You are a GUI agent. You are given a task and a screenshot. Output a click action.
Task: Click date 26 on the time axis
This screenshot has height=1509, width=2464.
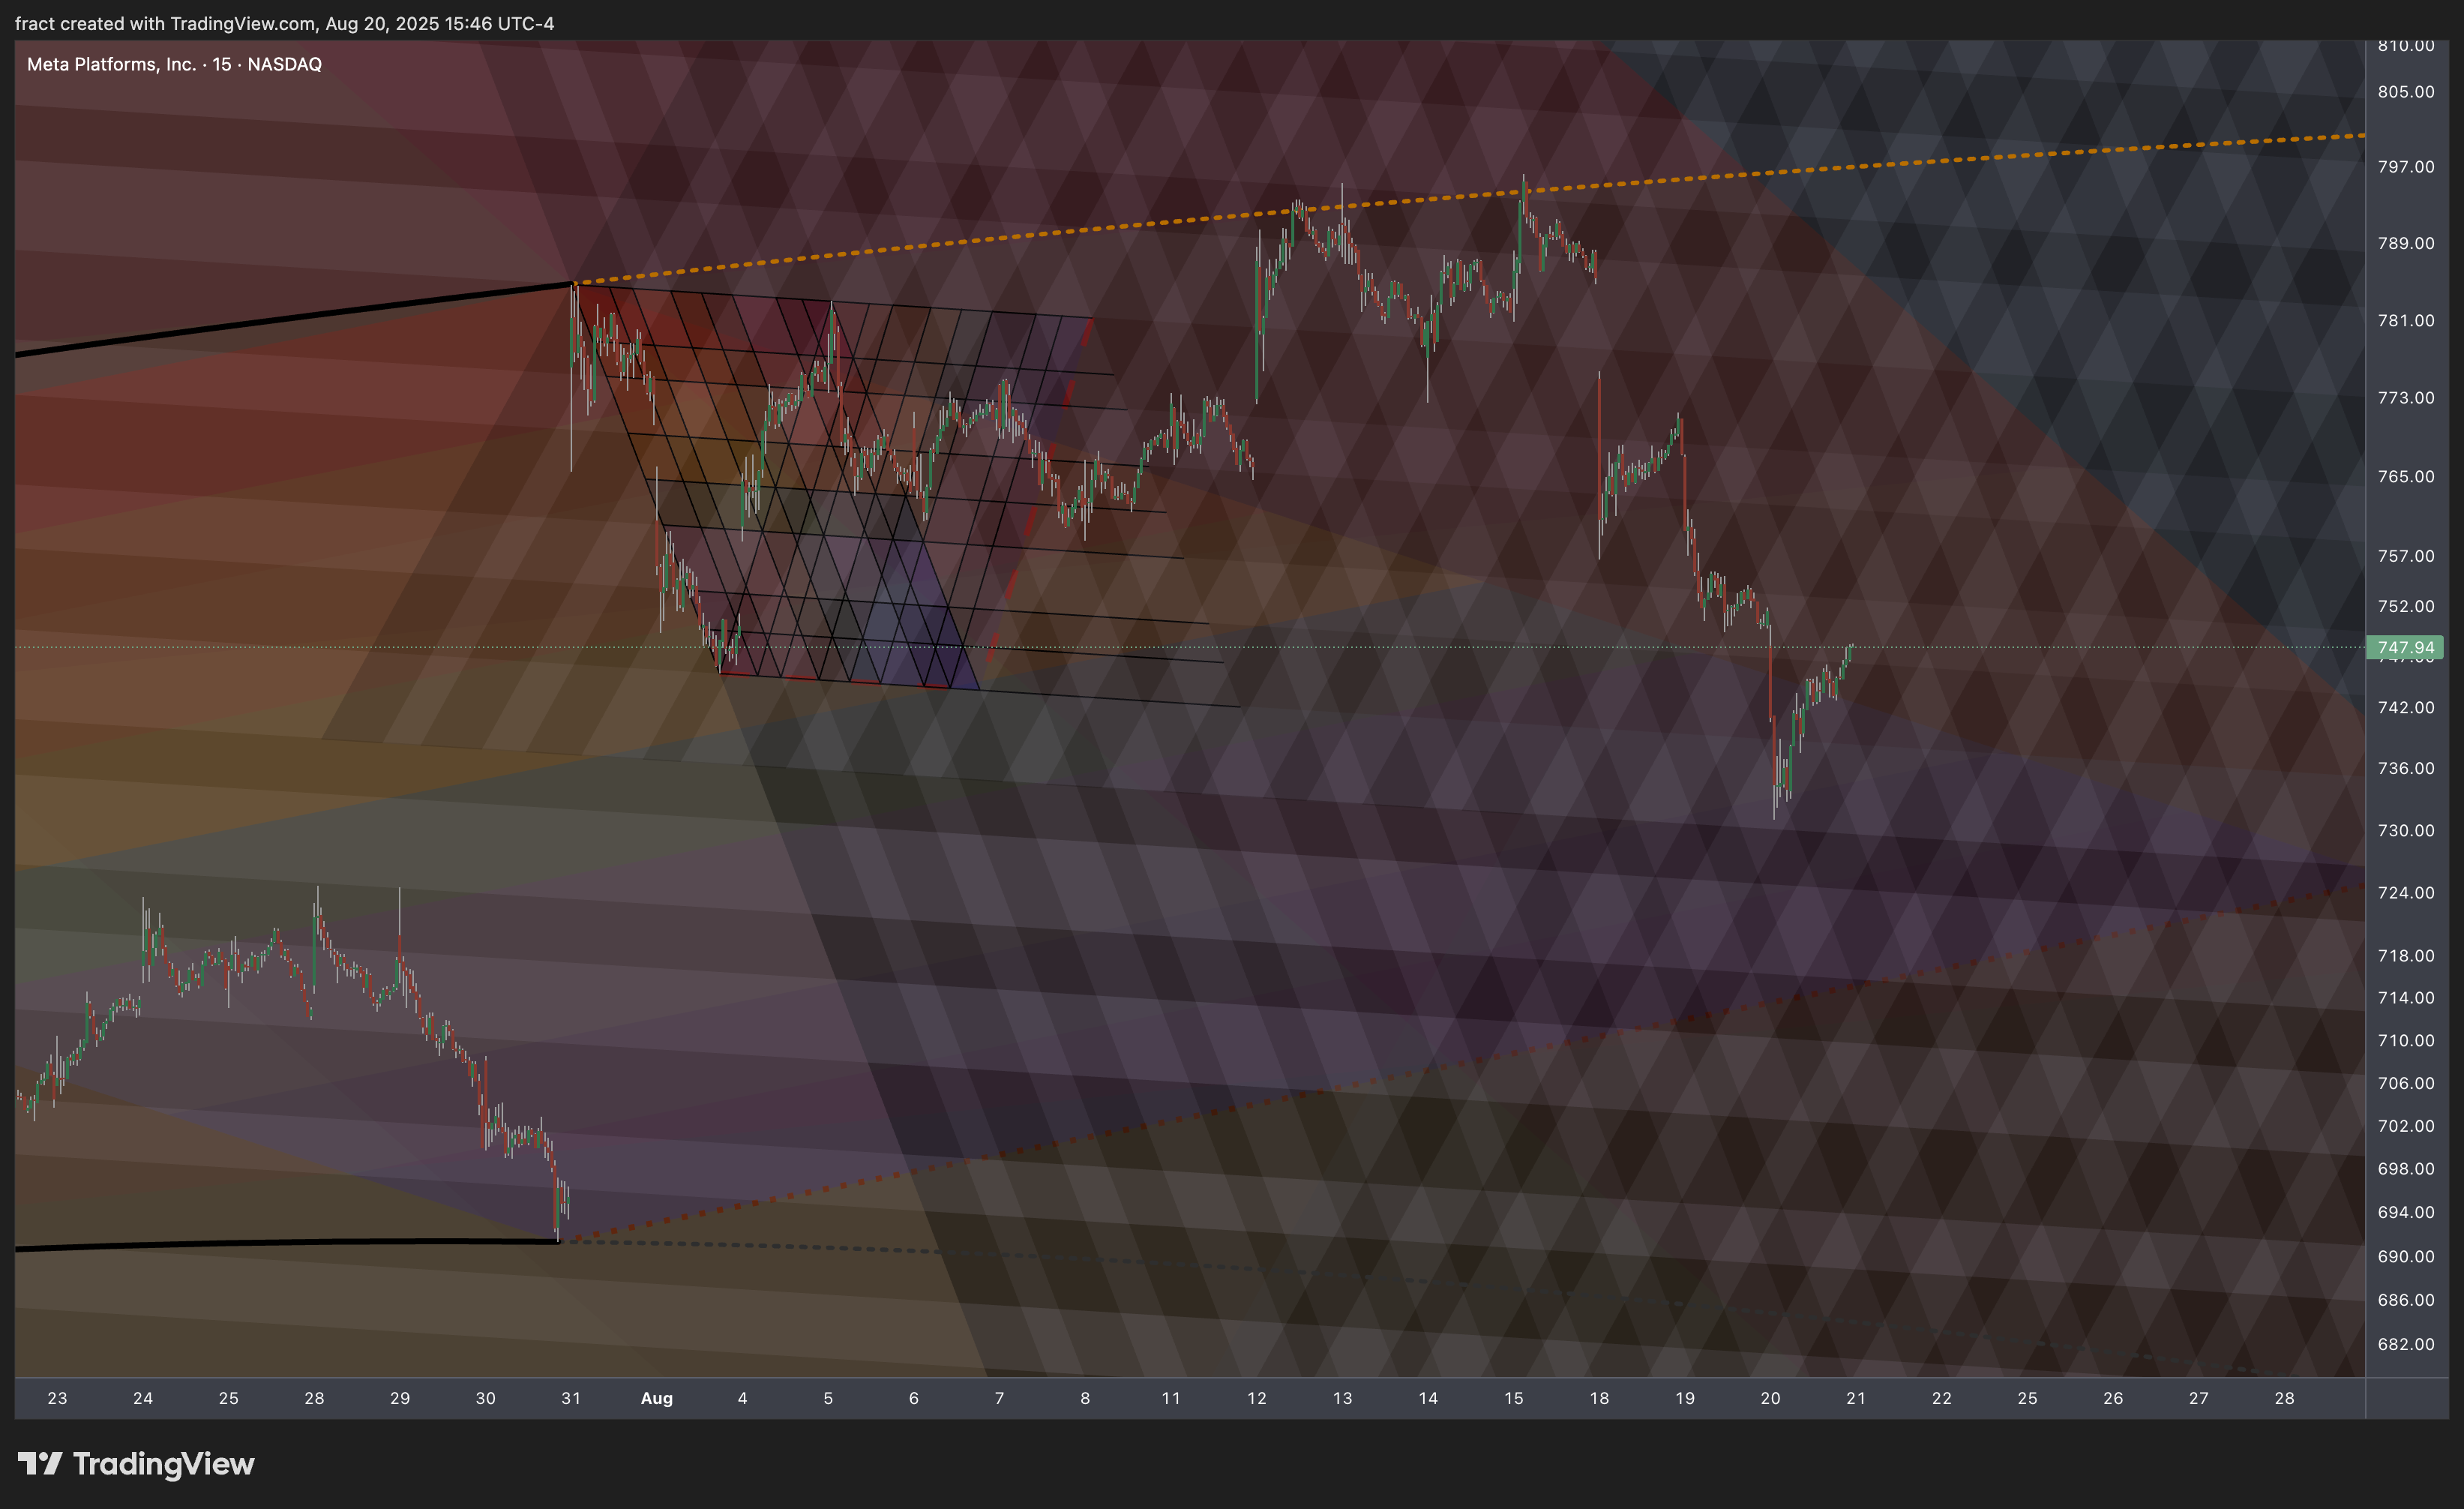(2113, 1398)
